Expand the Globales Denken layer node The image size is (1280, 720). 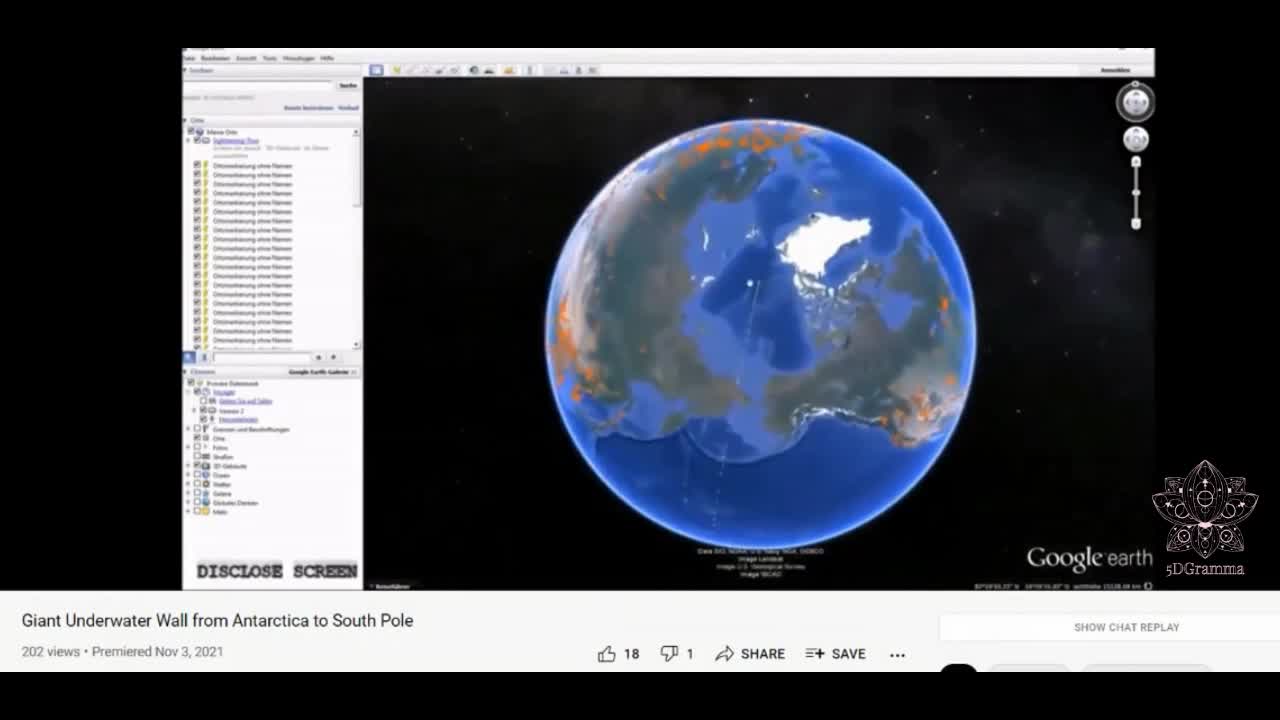[188, 502]
